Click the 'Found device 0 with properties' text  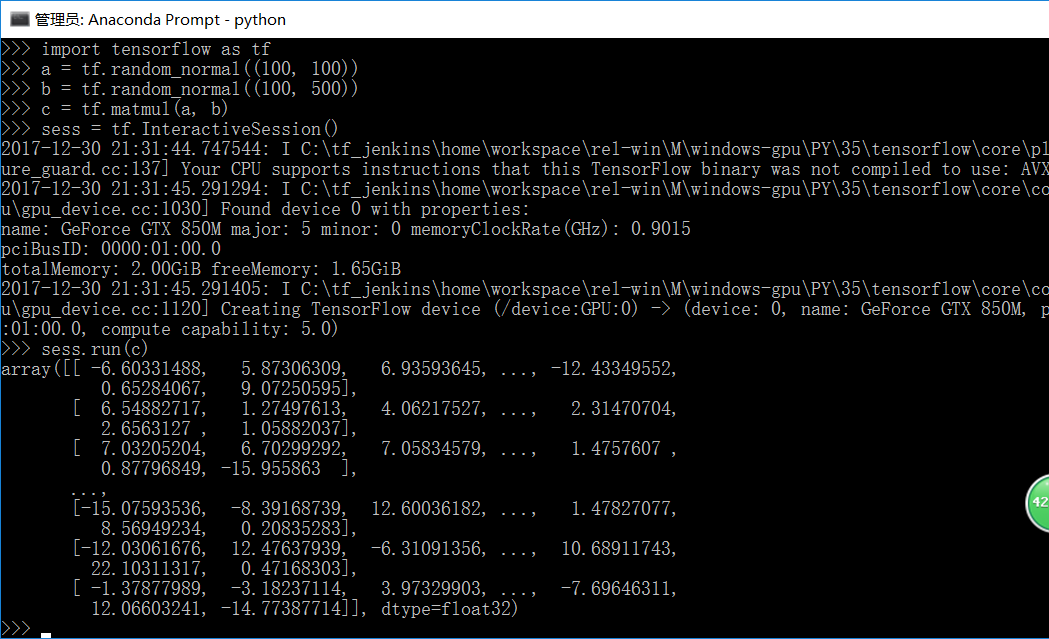coord(375,209)
